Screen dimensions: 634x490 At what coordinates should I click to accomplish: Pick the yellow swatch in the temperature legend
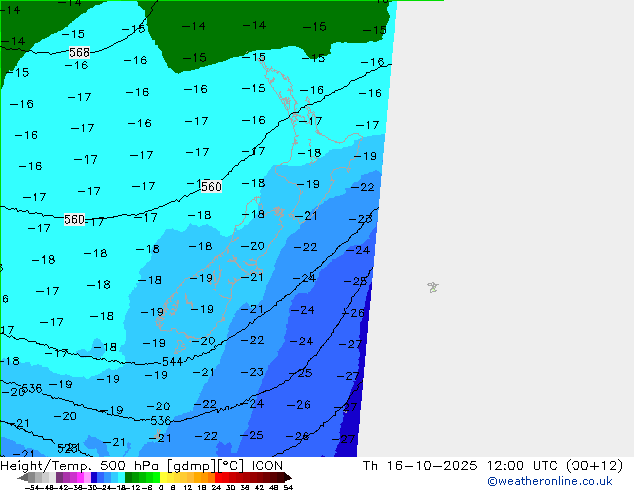(163, 478)
